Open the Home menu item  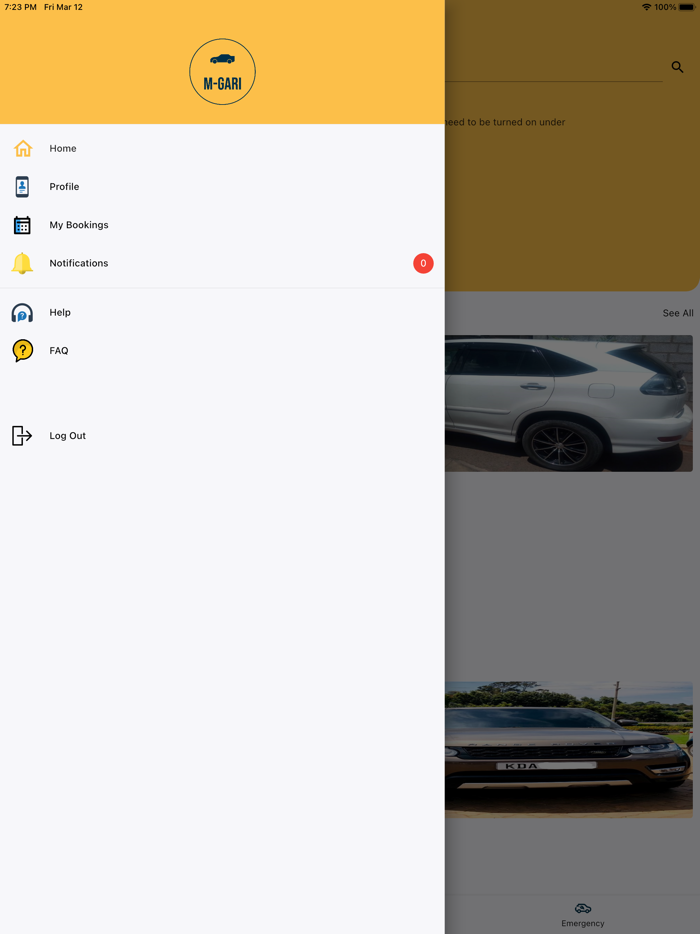coord(63,149)
